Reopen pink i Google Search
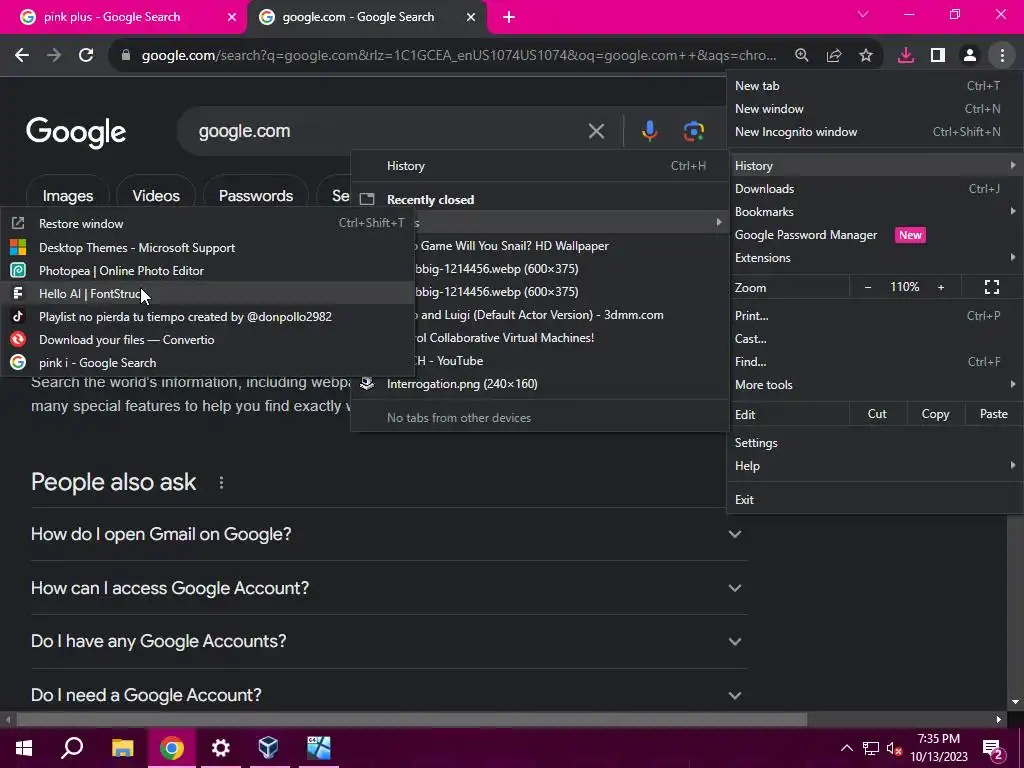This screenshot has height=768, width=1024. pyautogui.click(x=207, y=362)
